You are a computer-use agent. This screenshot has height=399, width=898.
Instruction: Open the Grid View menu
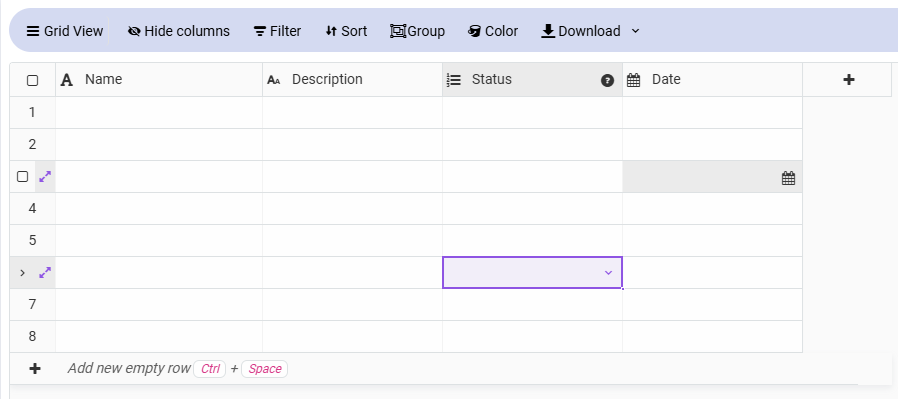point(65,31)
